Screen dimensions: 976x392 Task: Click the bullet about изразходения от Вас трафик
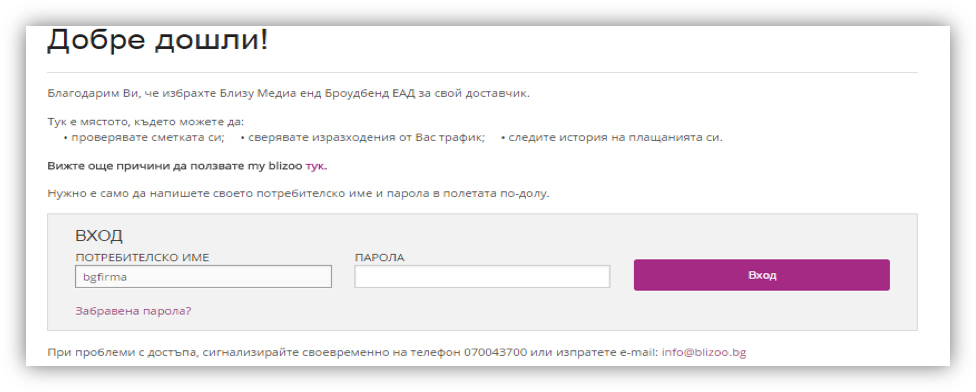362,138
